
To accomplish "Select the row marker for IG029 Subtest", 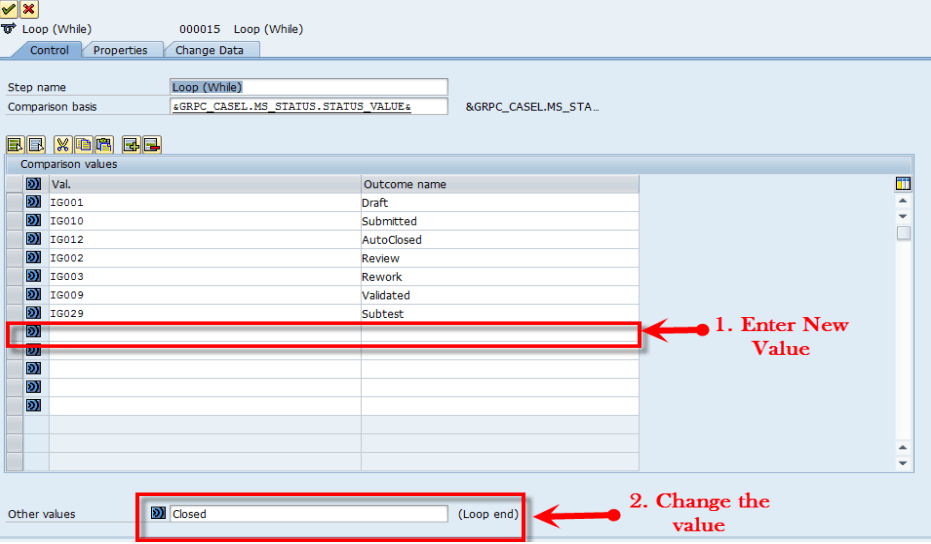I will coord(15,313).
